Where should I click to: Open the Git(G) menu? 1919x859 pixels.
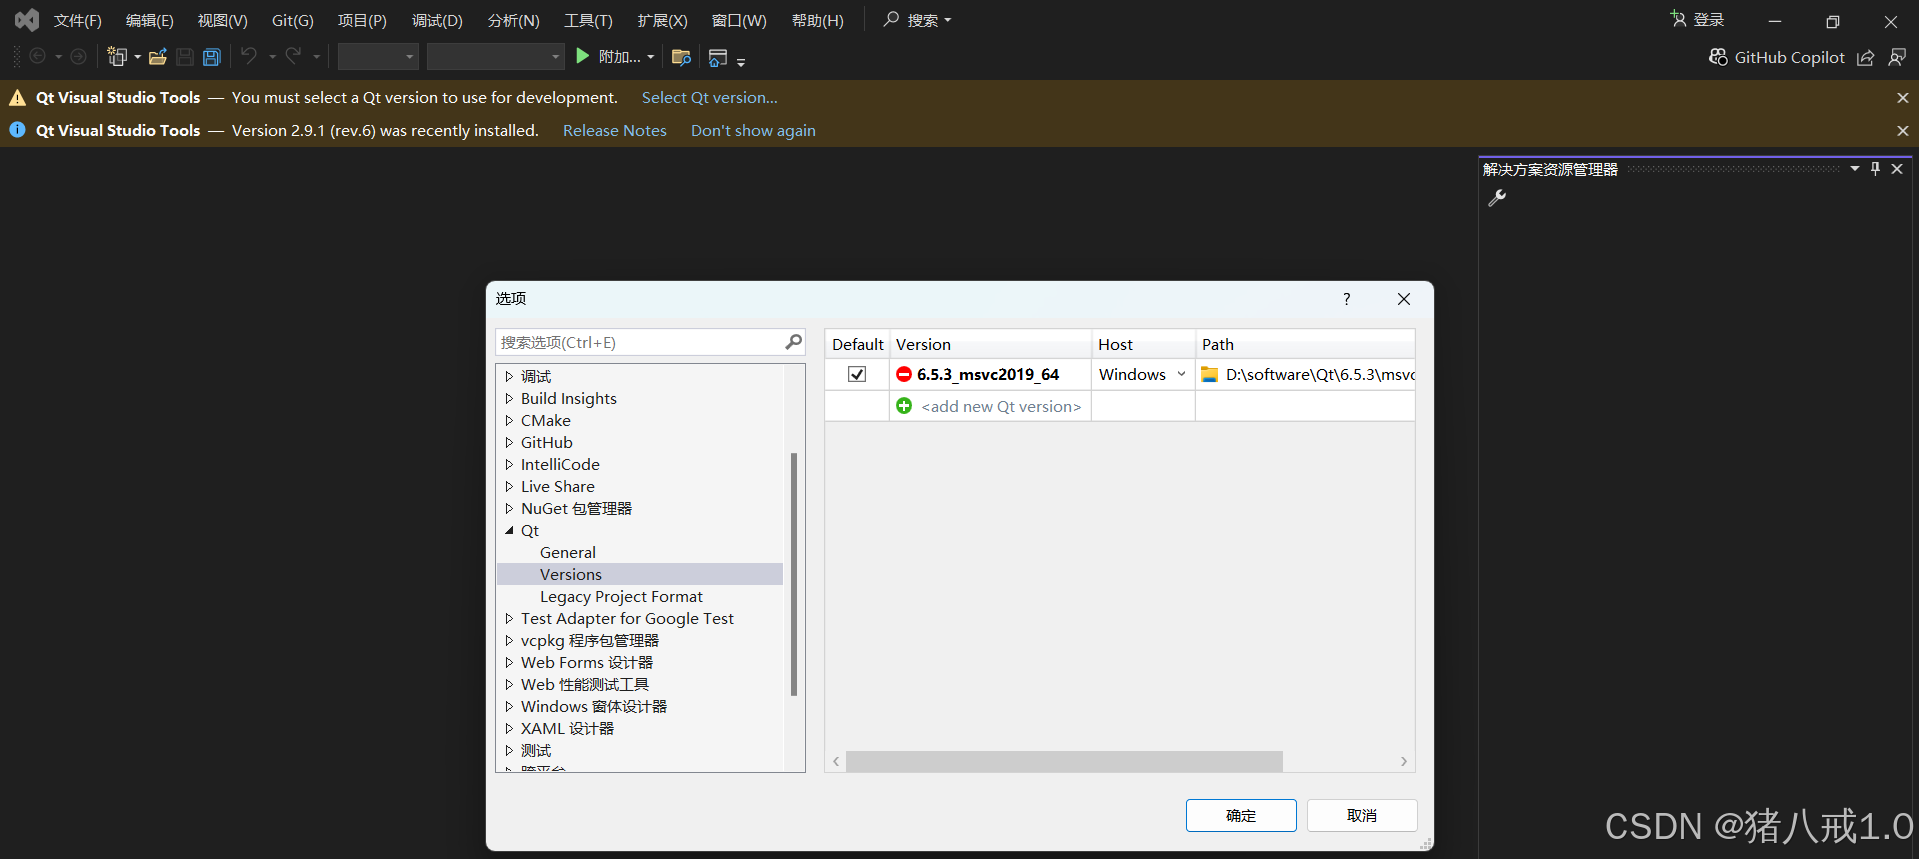tap(293, 20)
